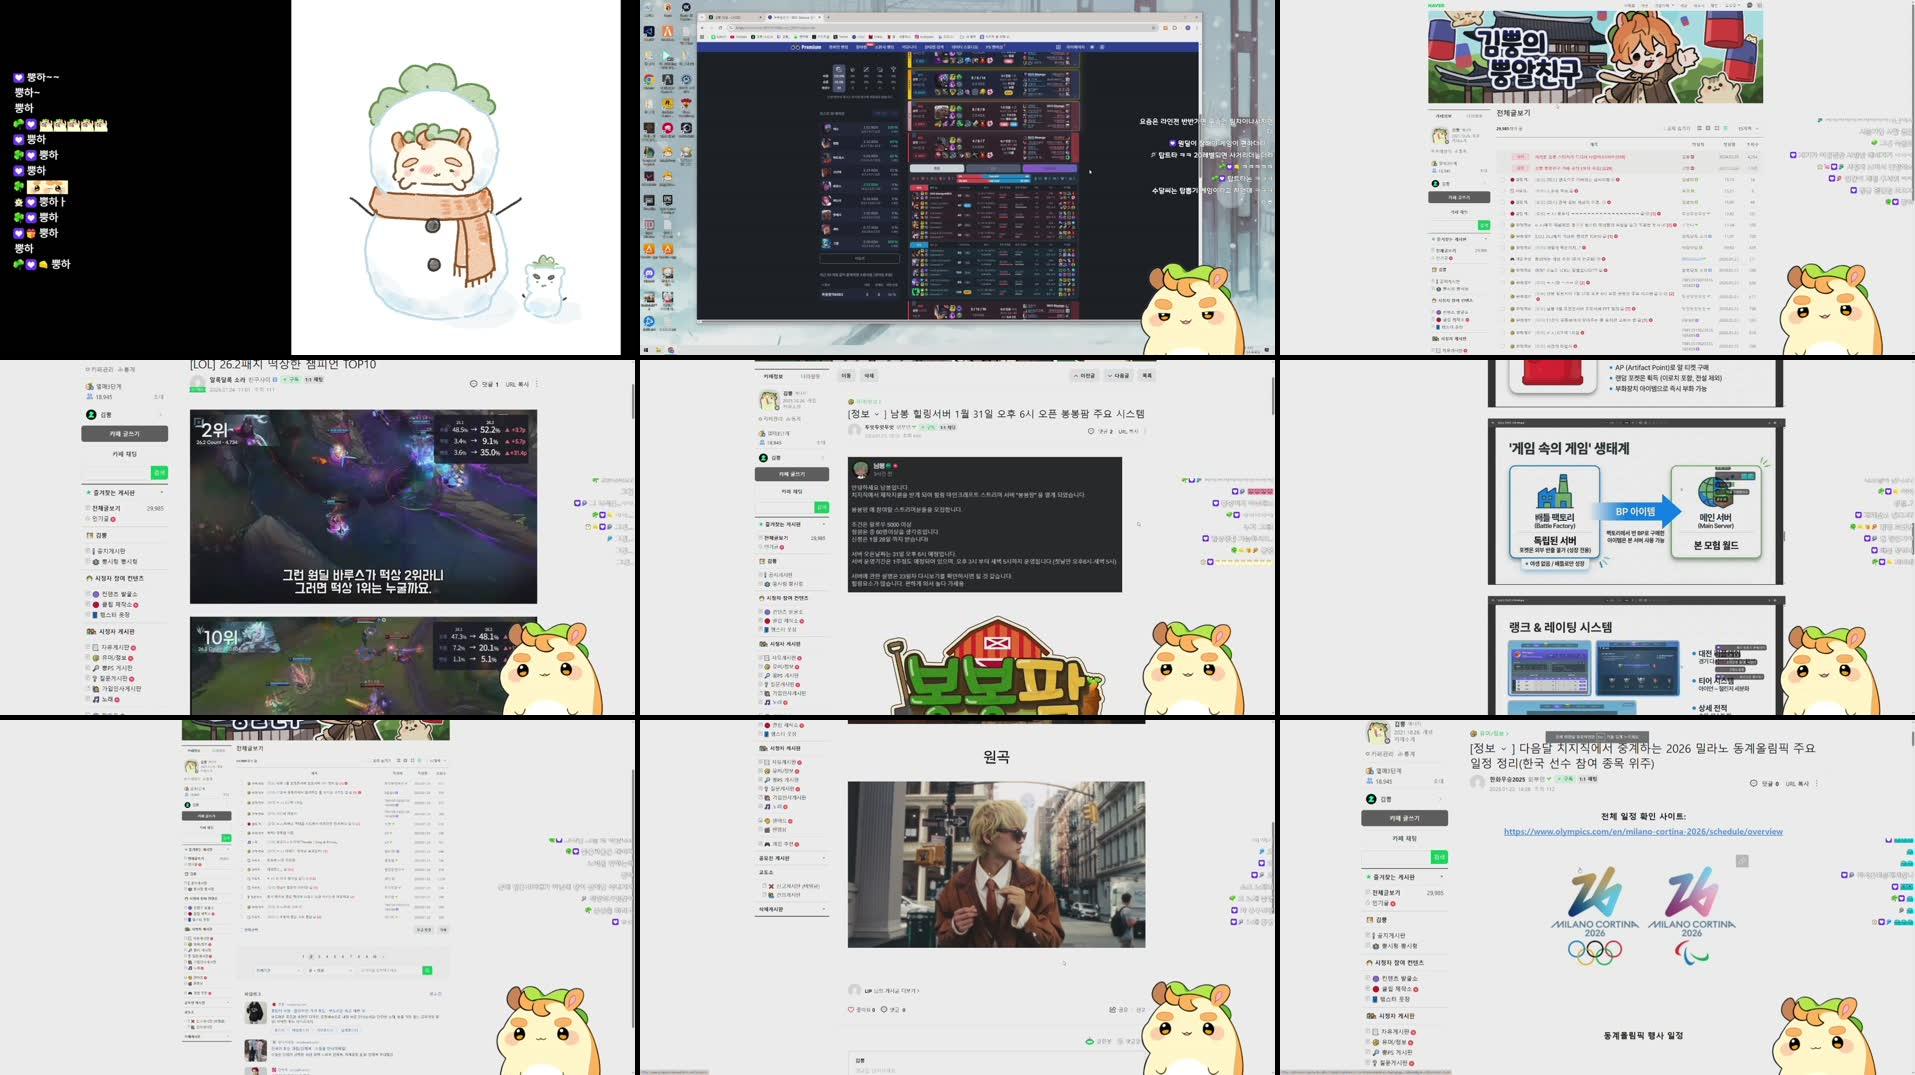Collapse the 즐겨찾는 게시판 section arrow
The width and height of the screenshot is (1915, 1075).
coord(1441,876)
